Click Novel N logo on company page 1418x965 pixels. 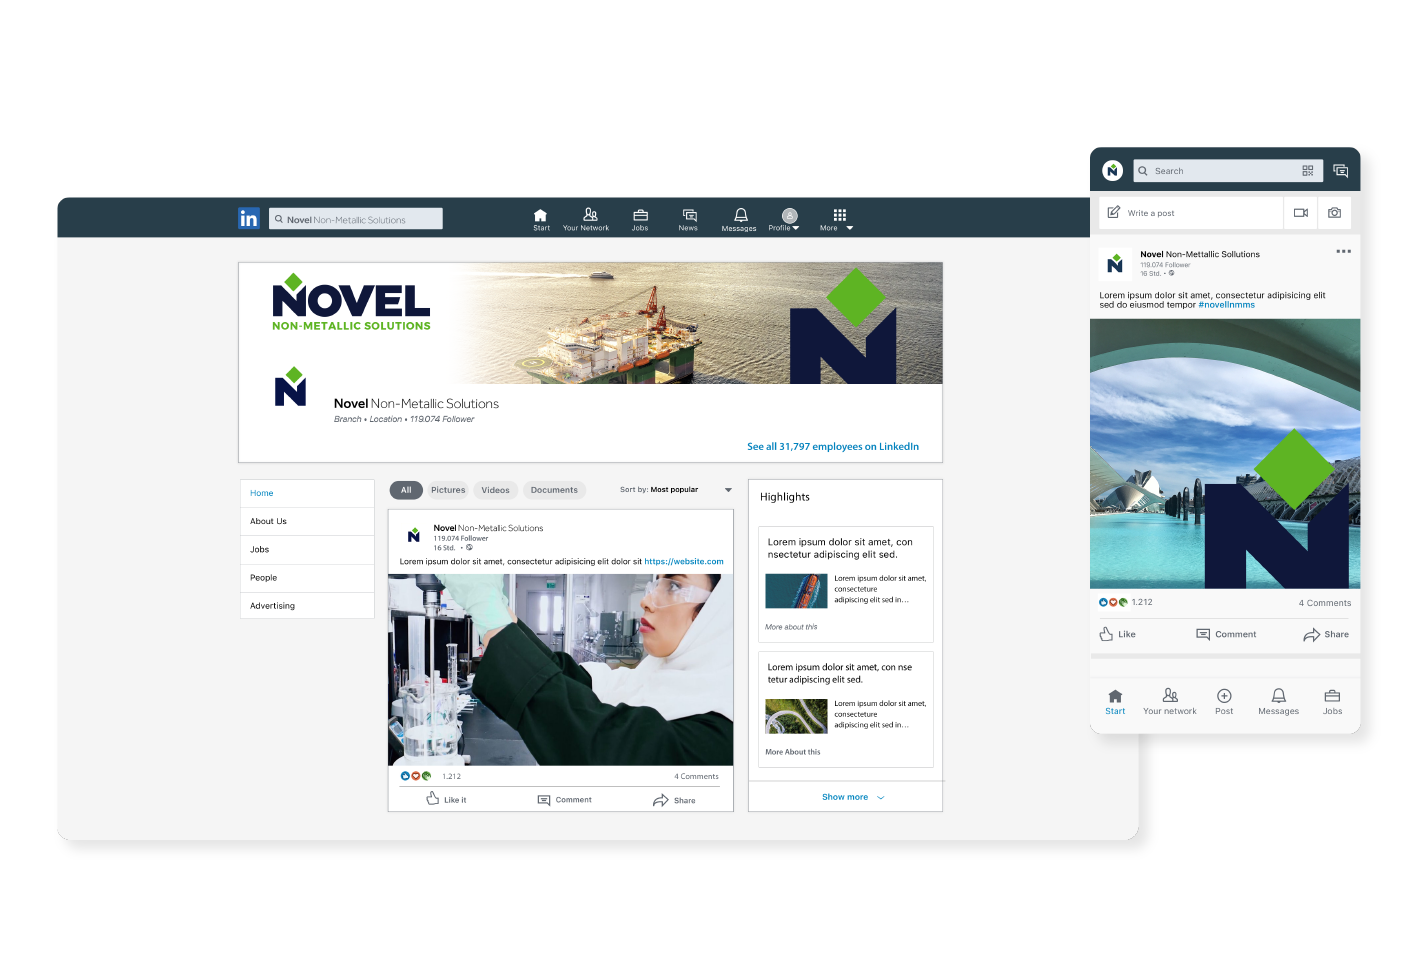[290, 387]
